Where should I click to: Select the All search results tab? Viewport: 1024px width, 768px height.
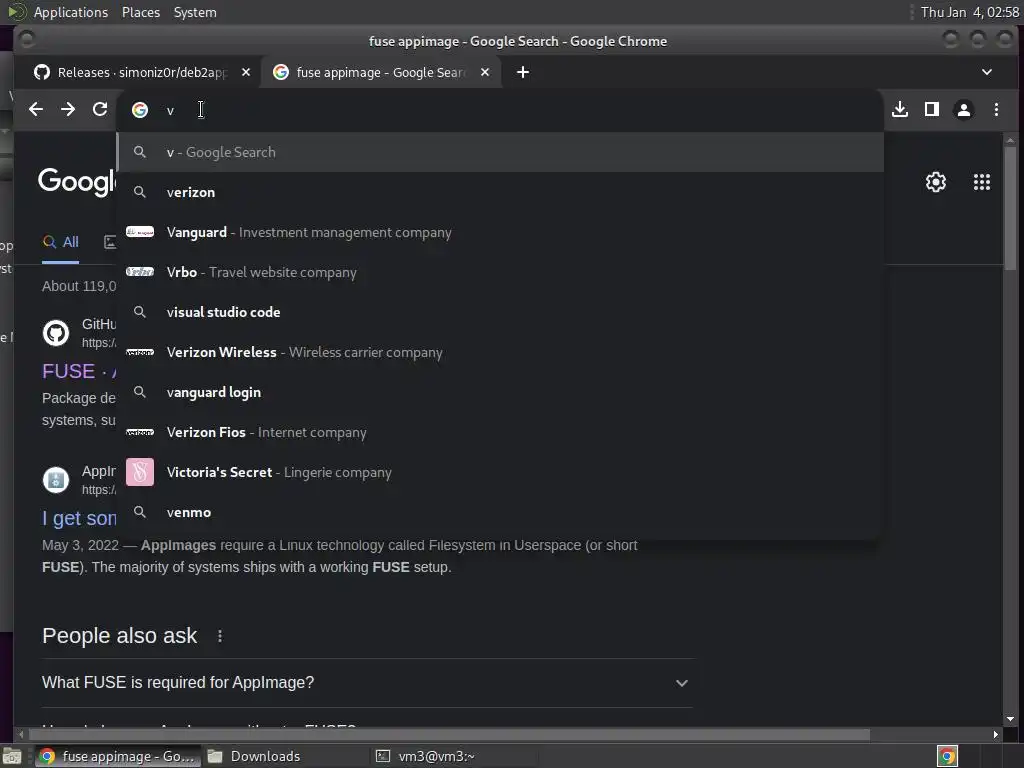click(61, 242)
